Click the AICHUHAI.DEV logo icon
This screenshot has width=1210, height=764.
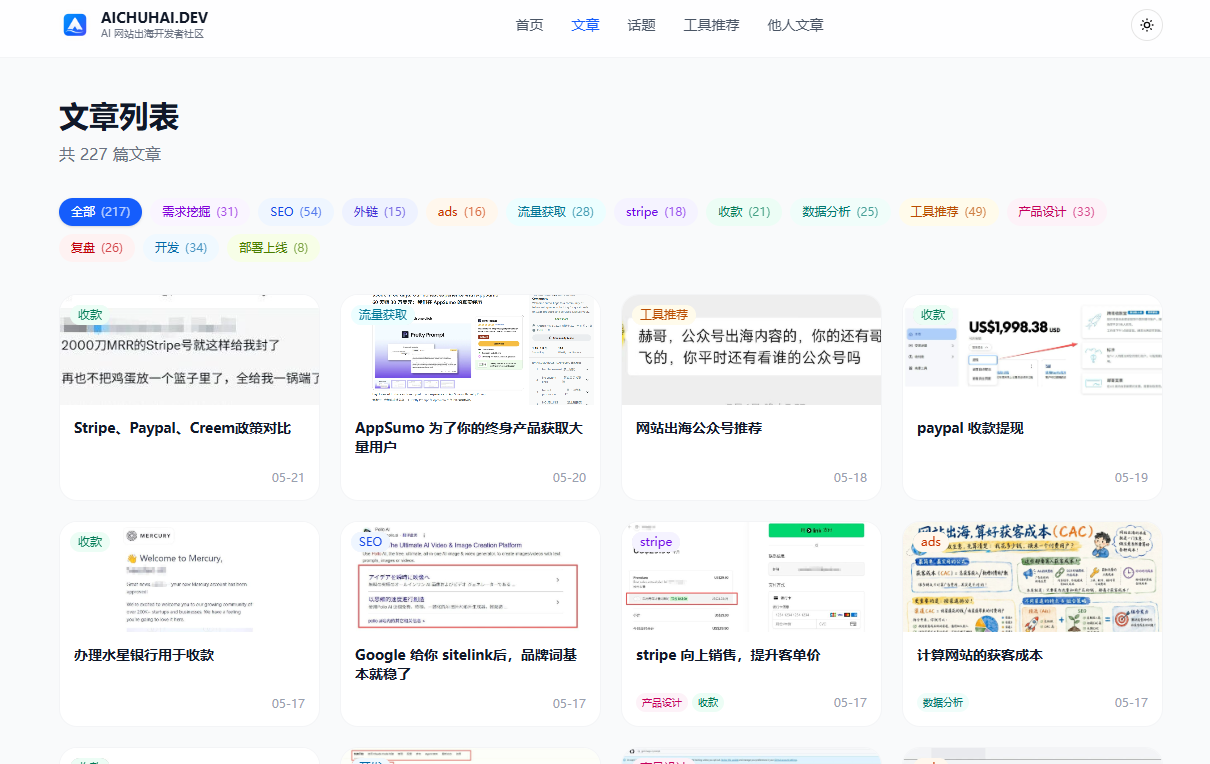[75, 25]
